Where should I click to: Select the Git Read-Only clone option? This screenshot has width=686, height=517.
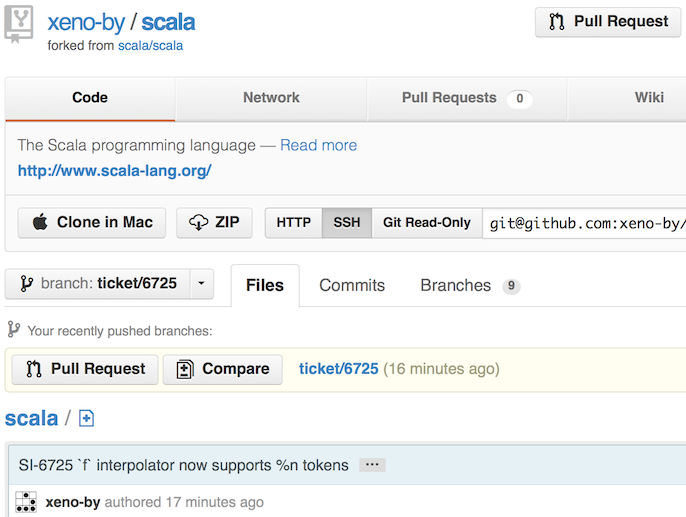427,223
